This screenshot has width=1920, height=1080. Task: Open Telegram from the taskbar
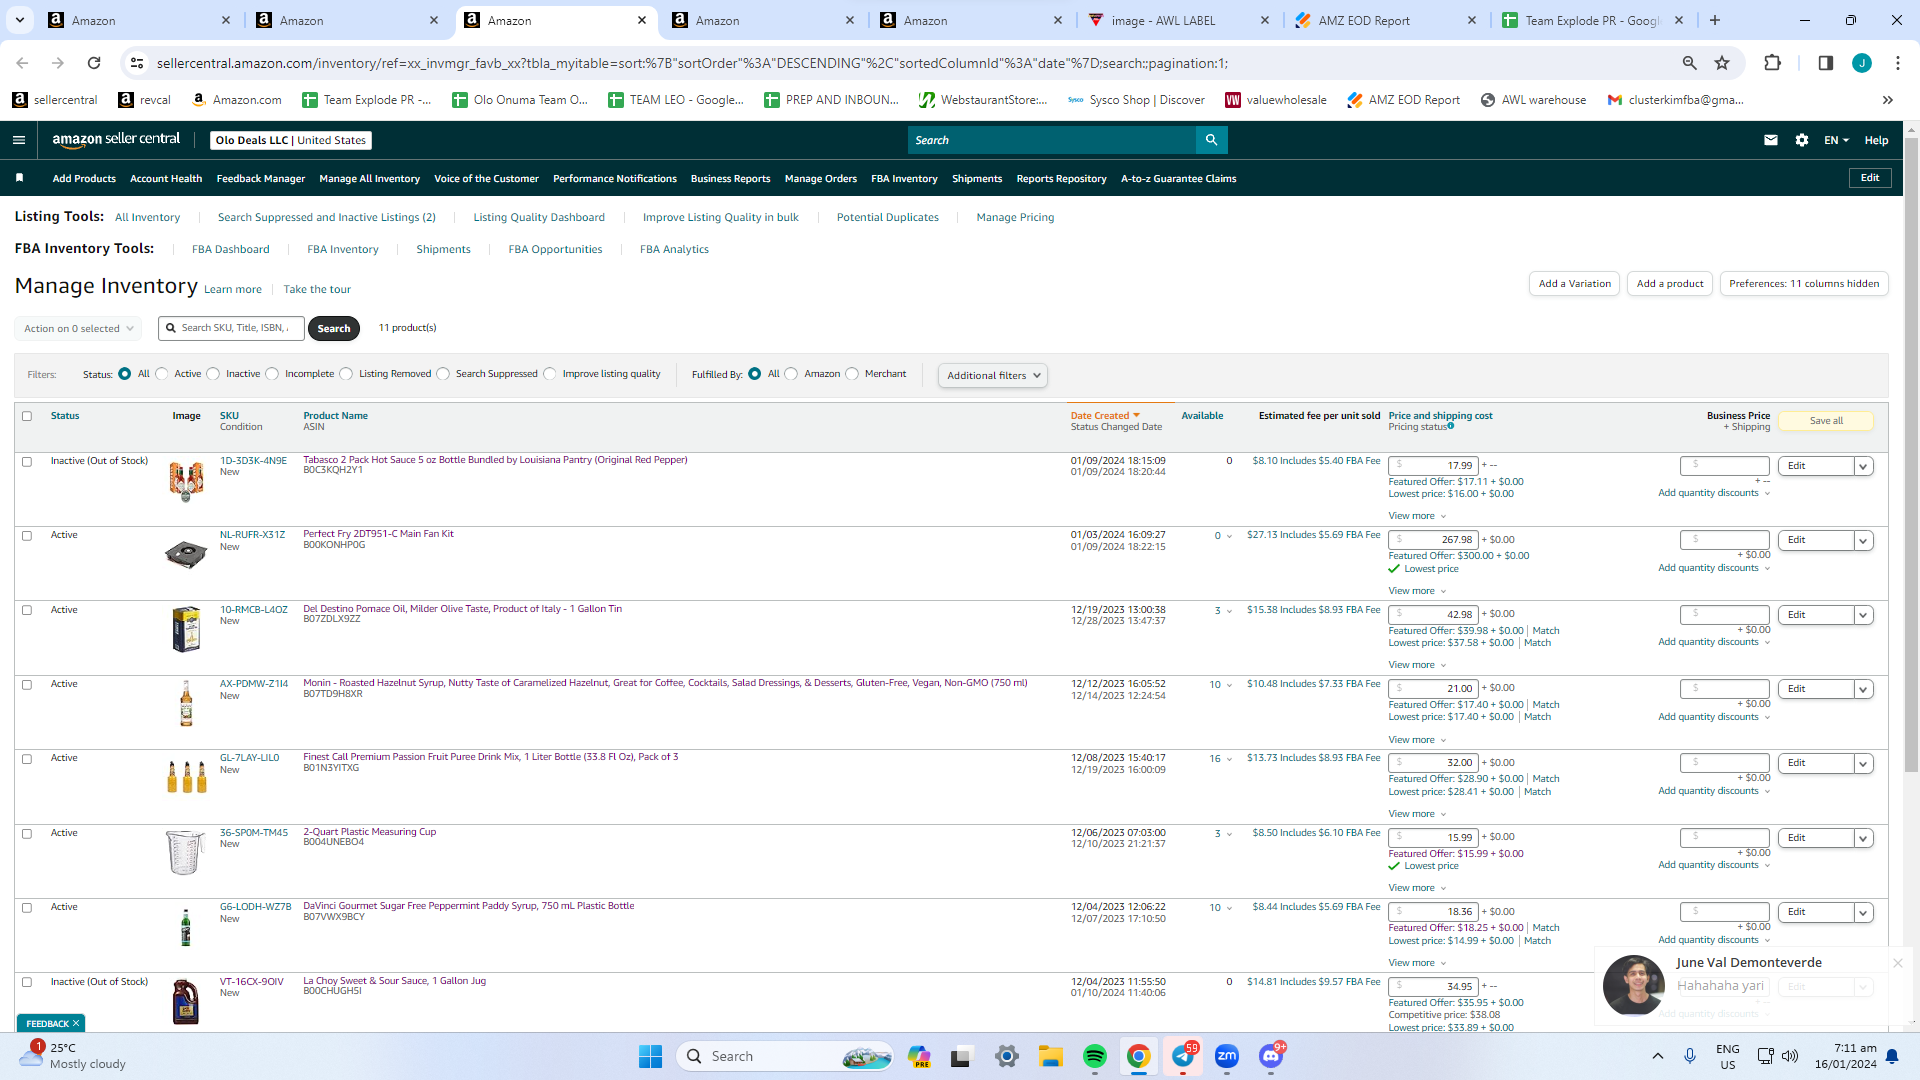point(1183,1056)
